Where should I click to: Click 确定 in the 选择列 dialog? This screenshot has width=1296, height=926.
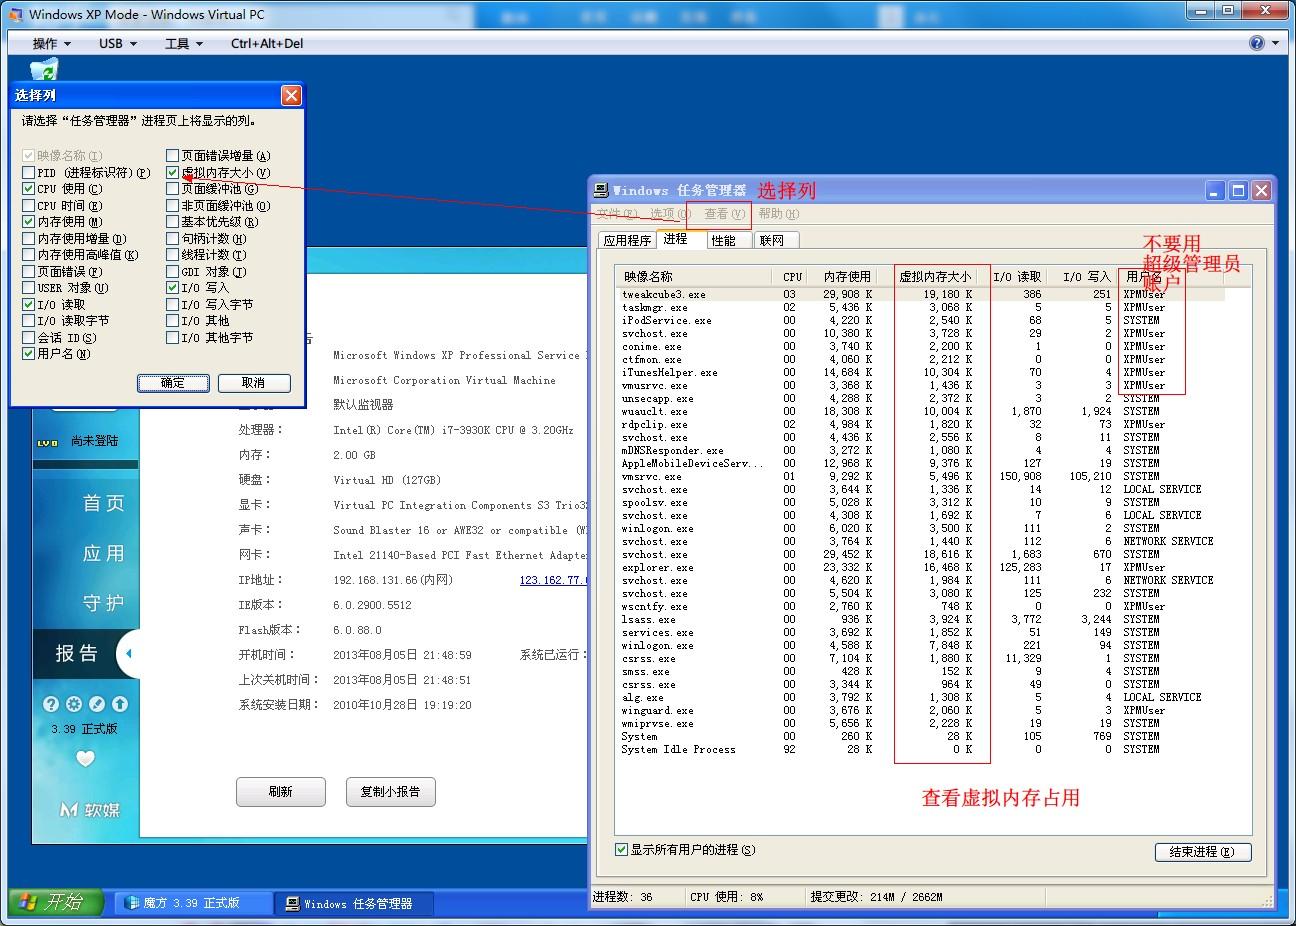tap(173, 382)
